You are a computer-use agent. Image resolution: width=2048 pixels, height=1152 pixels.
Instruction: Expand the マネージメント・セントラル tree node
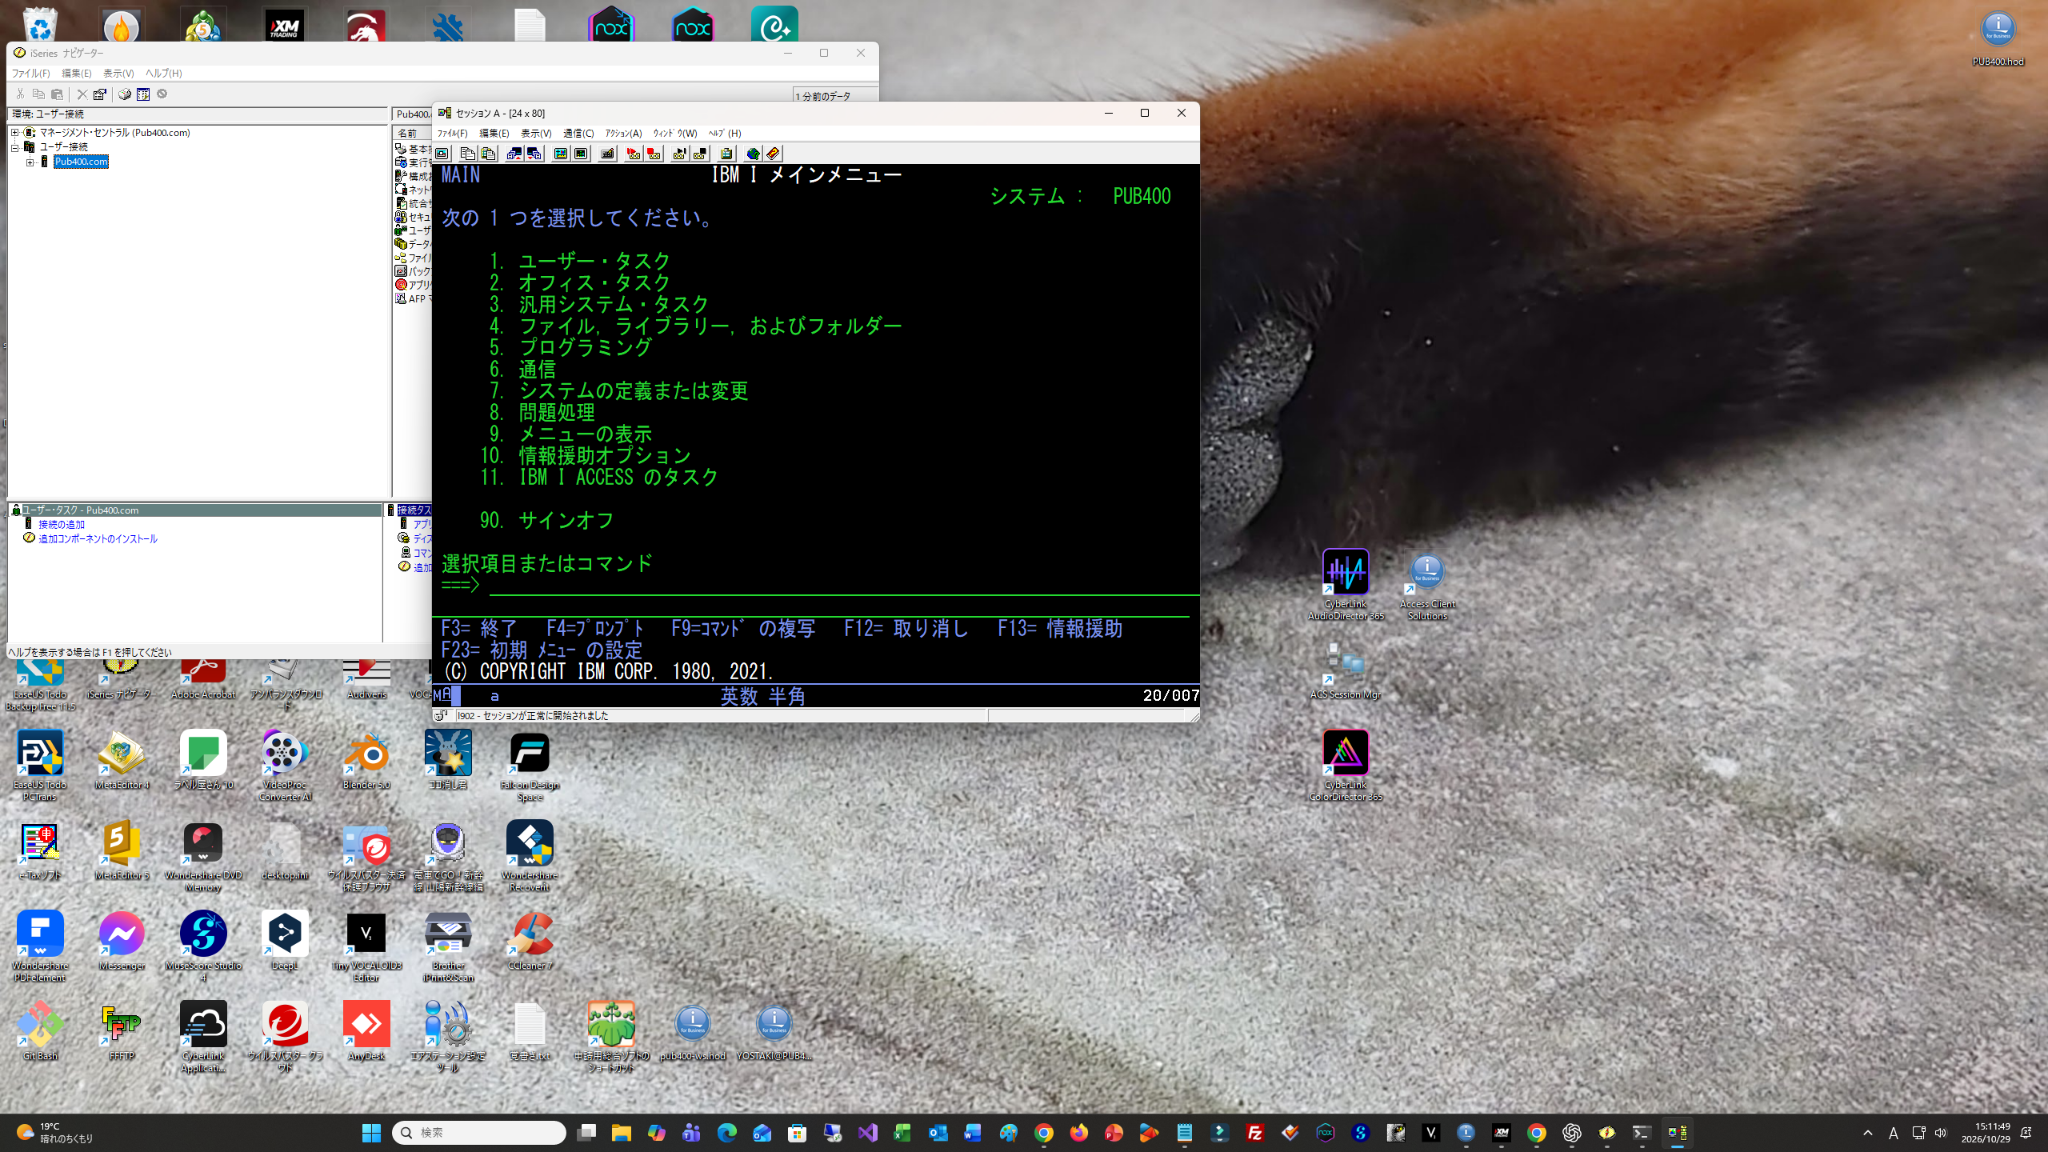(15, 132)
